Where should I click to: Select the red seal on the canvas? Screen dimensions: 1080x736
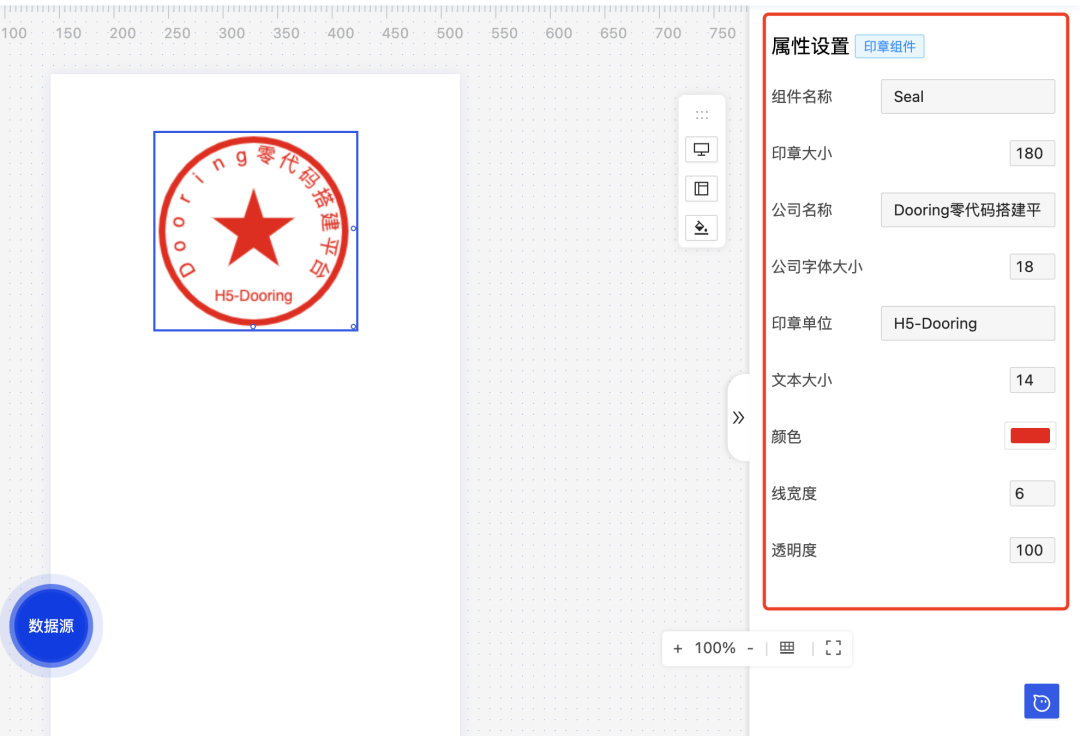255,230
